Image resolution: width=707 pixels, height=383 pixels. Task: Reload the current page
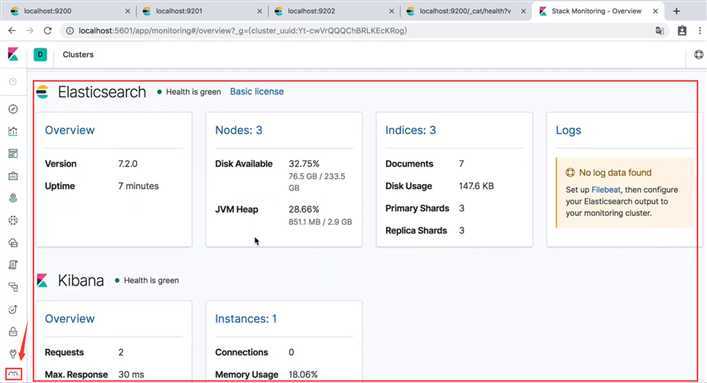point(47,31)
